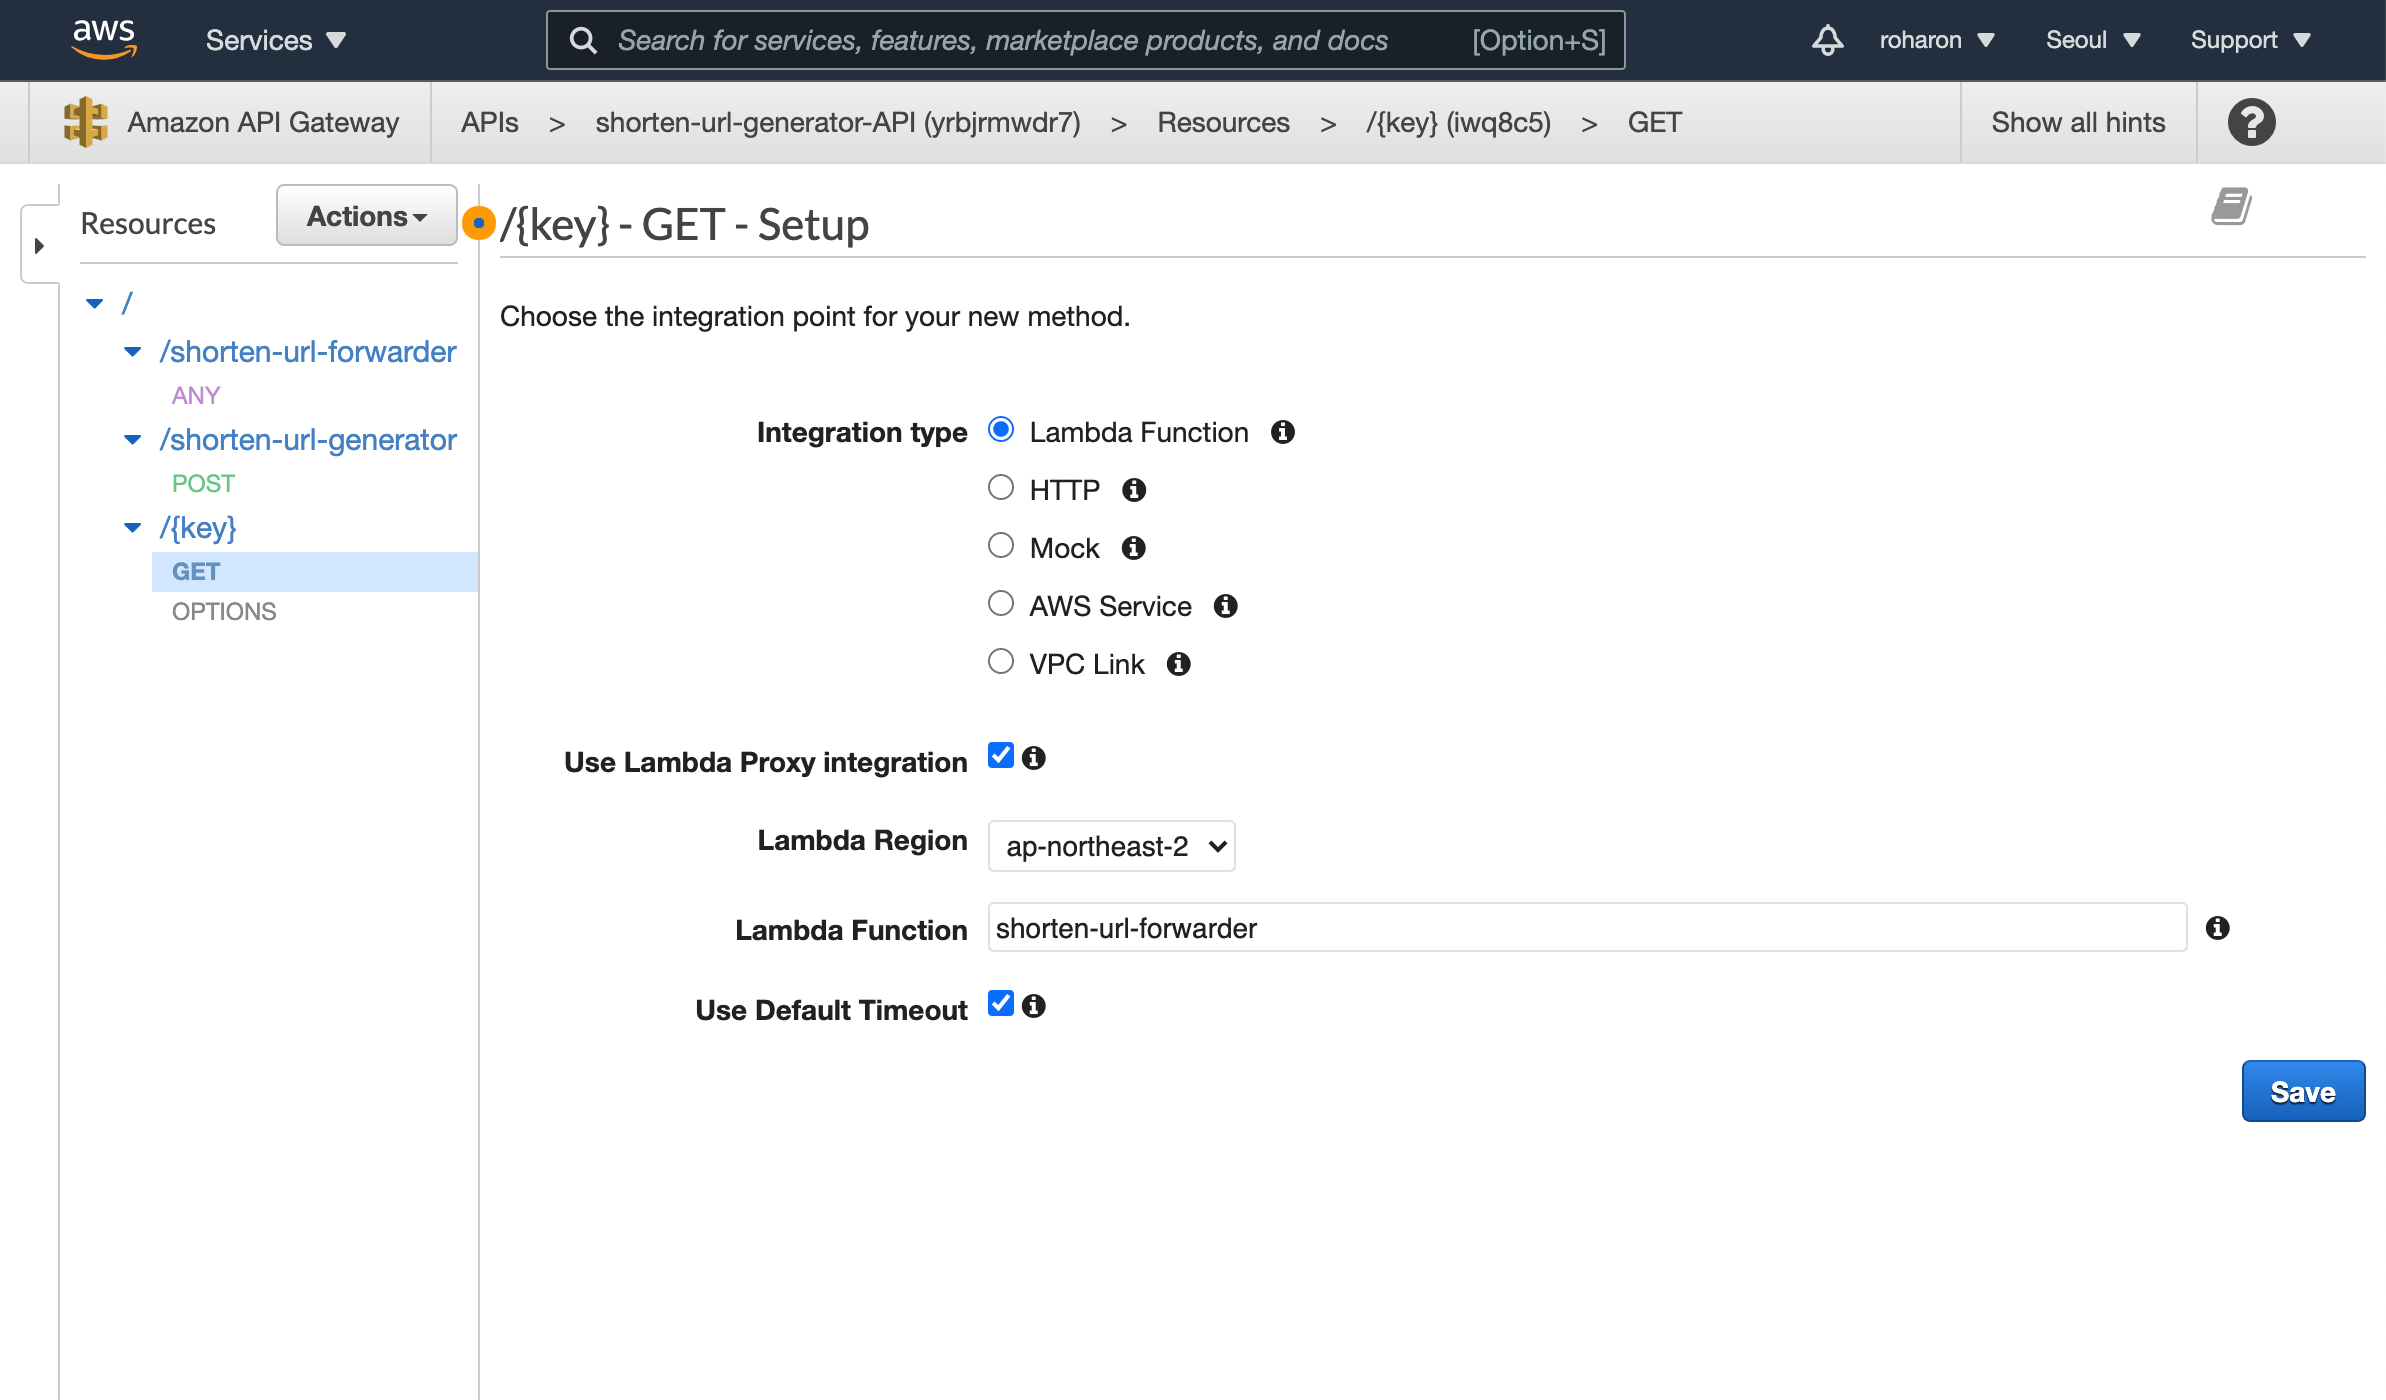
Task: Uncheck Use Lambda Proxy integration
Action: point(1000,756)
